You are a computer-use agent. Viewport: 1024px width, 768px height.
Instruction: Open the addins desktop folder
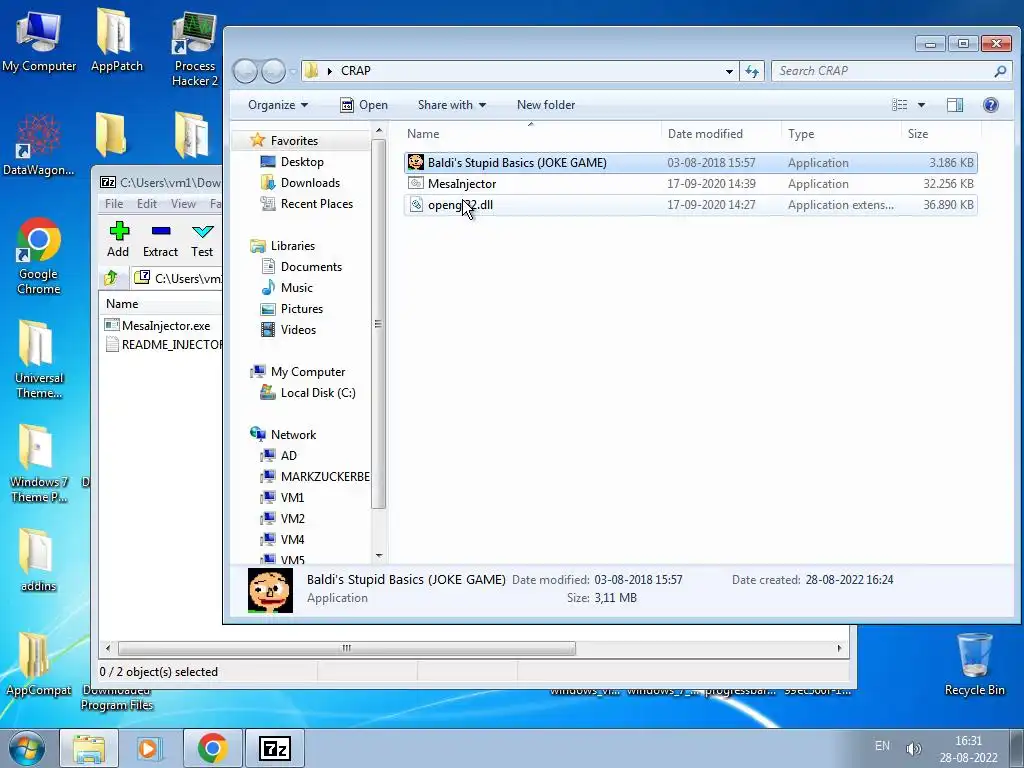(39, 560)
